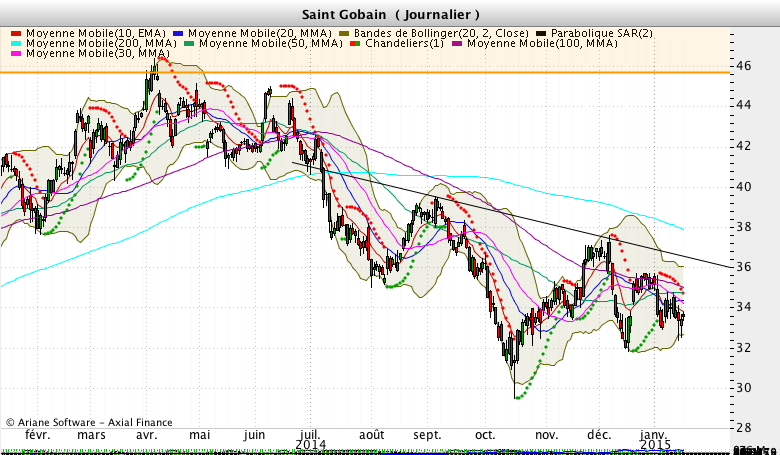Click the black Parabolique SAR(2) legend swatch

click(x=541, y=33)
